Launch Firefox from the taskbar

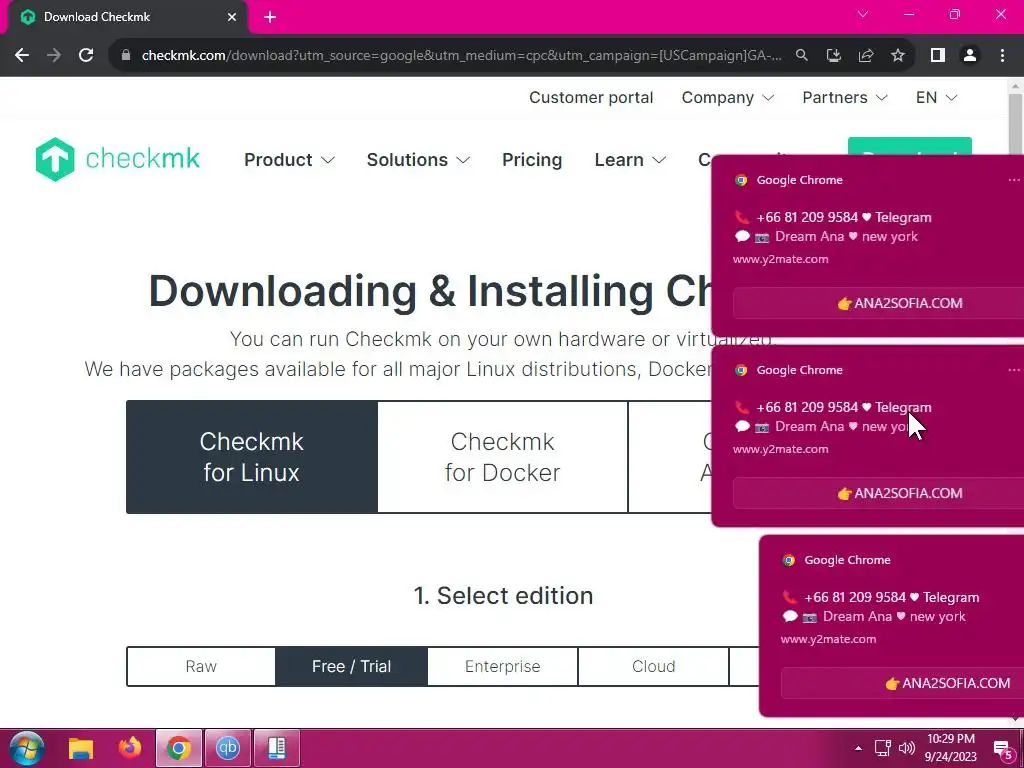(130, 748)
